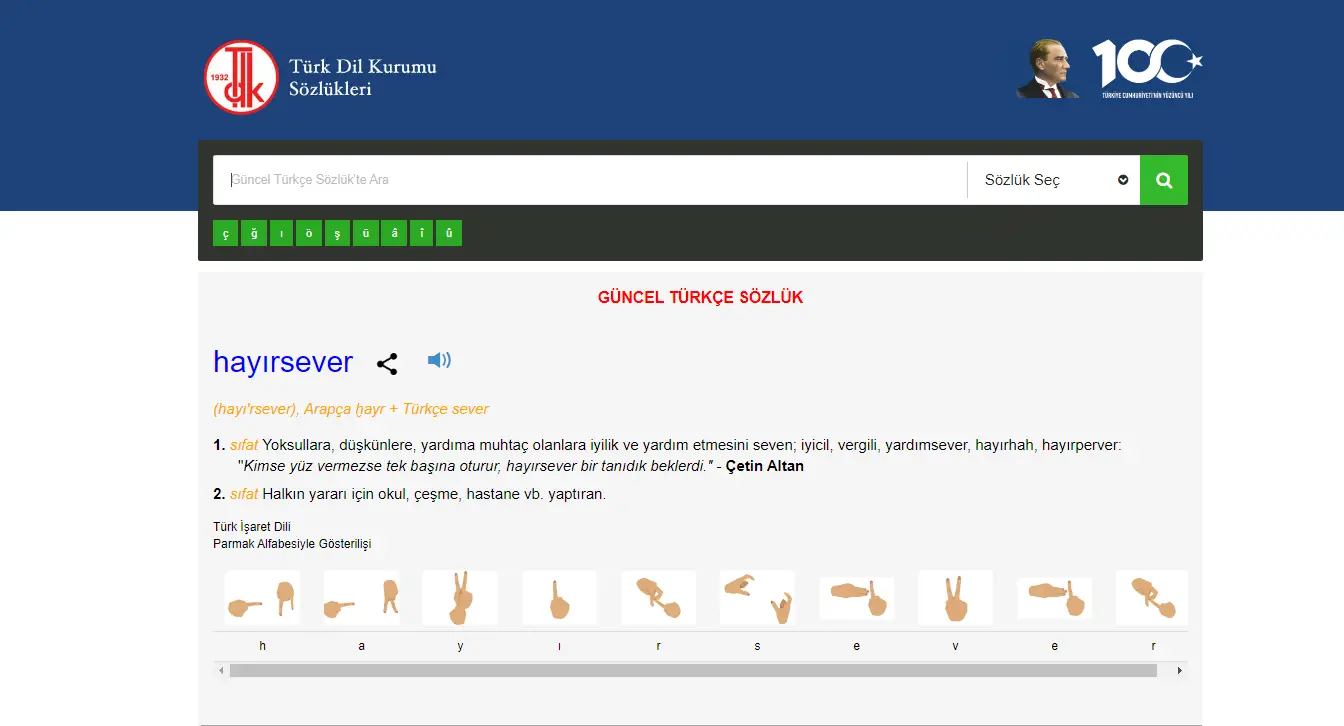The width and height of the screenshot is (1344, 726).
Task: Click the GÜNCEL TÜRKÇE SÖZLÜK heading
Action: 700,297
